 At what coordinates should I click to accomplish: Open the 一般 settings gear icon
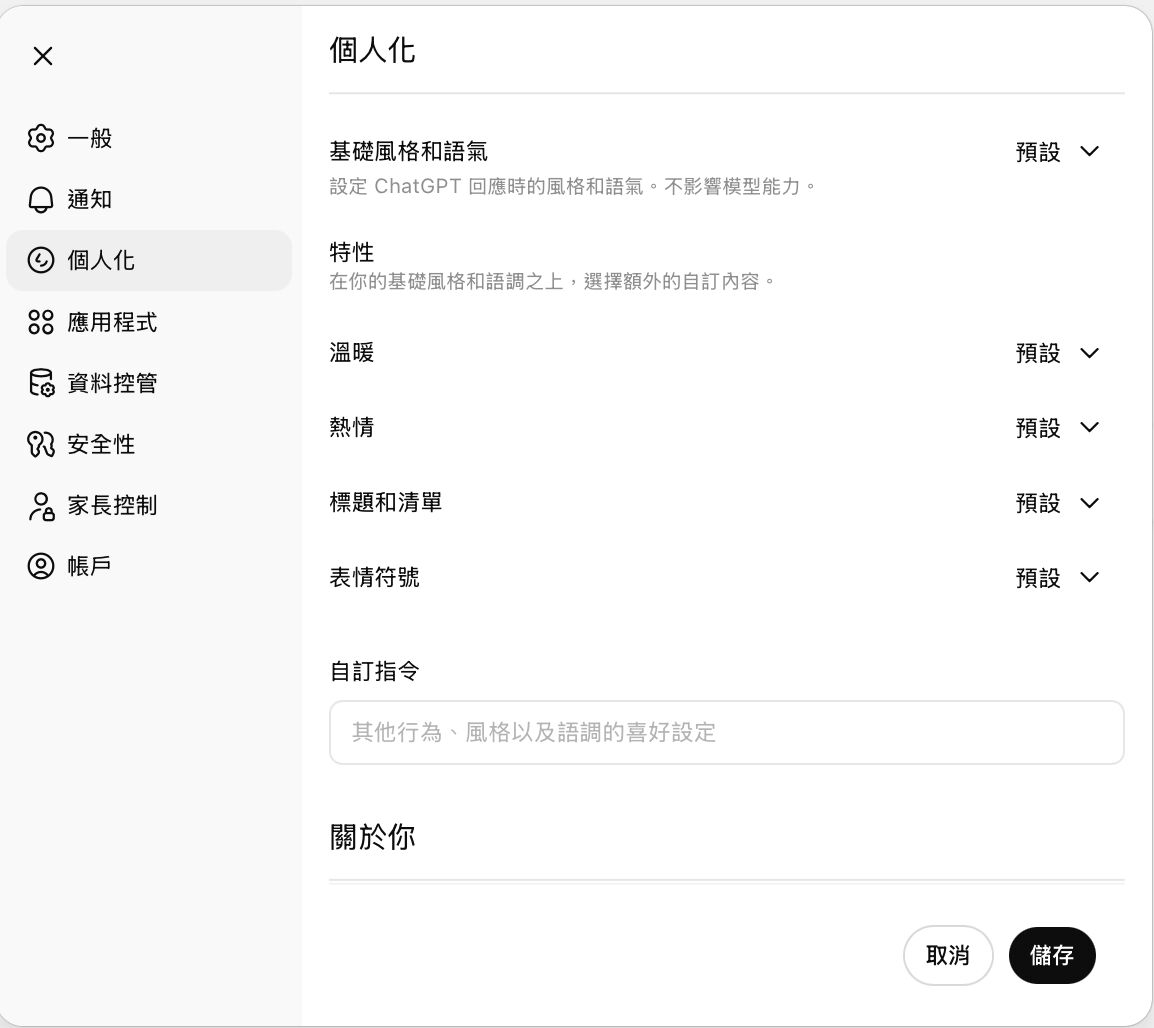(41, 138)
